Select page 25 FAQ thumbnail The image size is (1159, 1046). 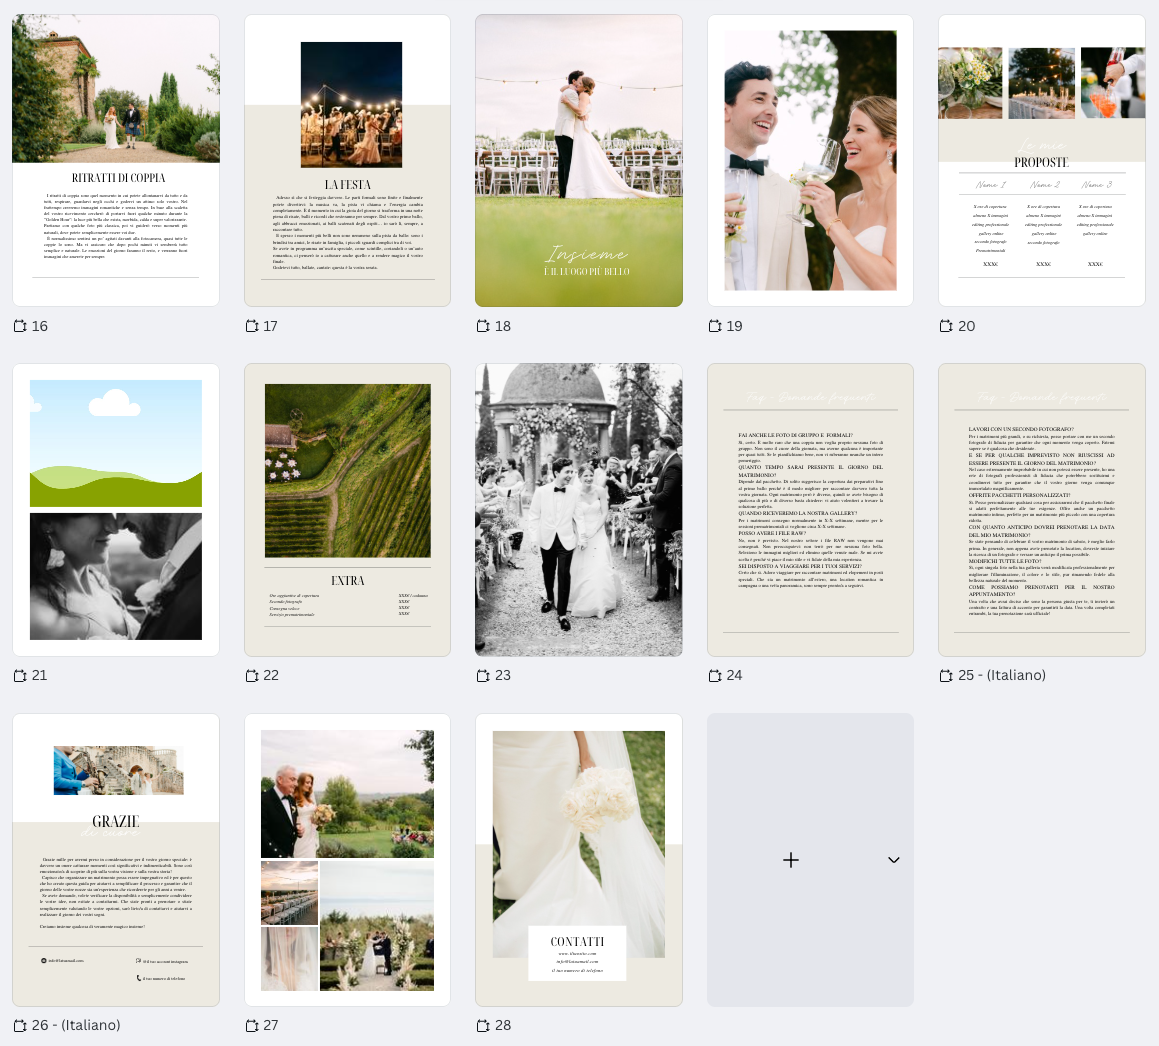(x=1041, y=510)
